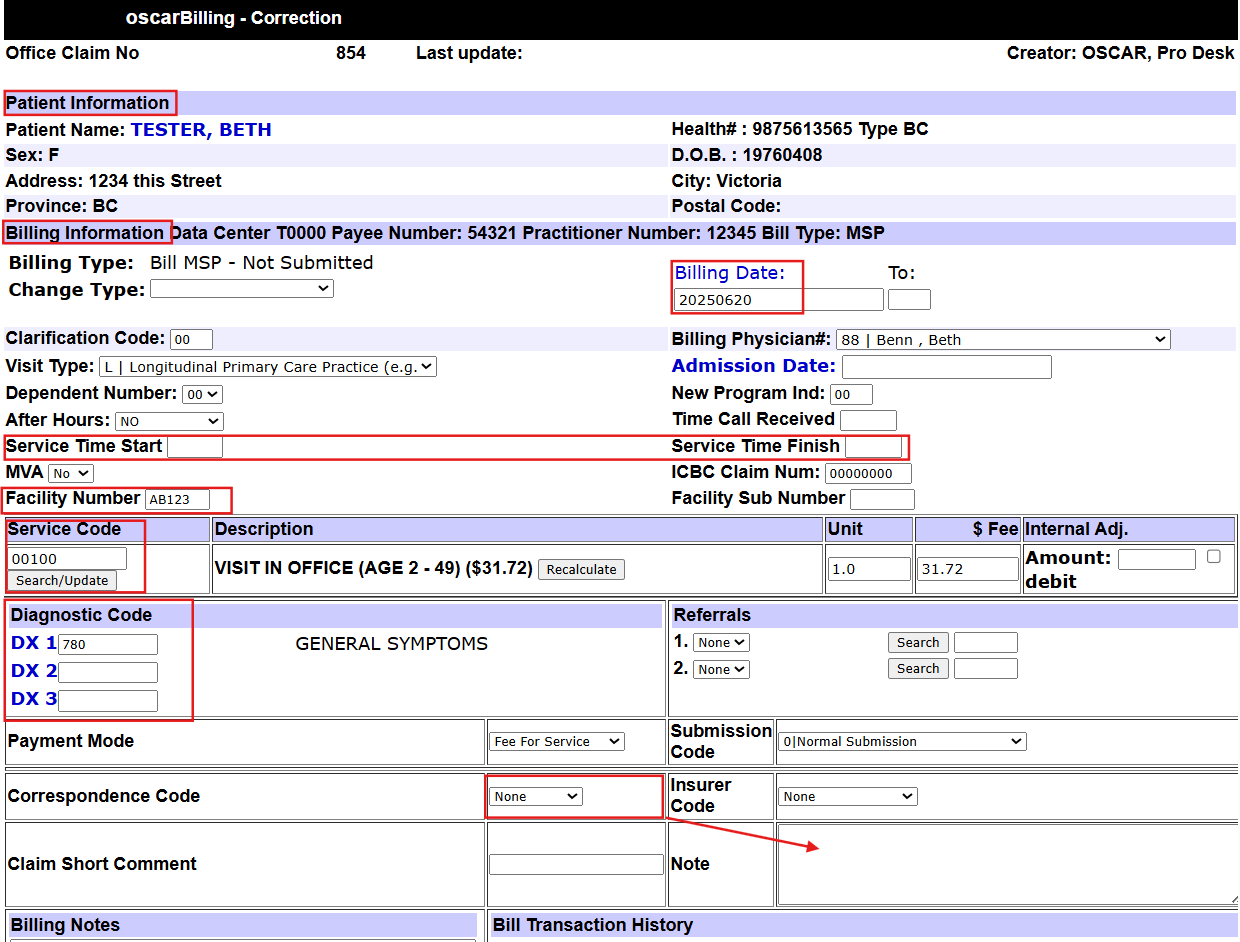Open the Dependent Number dropdown
Screen dimensions: 1240x942
click(201, 394)
